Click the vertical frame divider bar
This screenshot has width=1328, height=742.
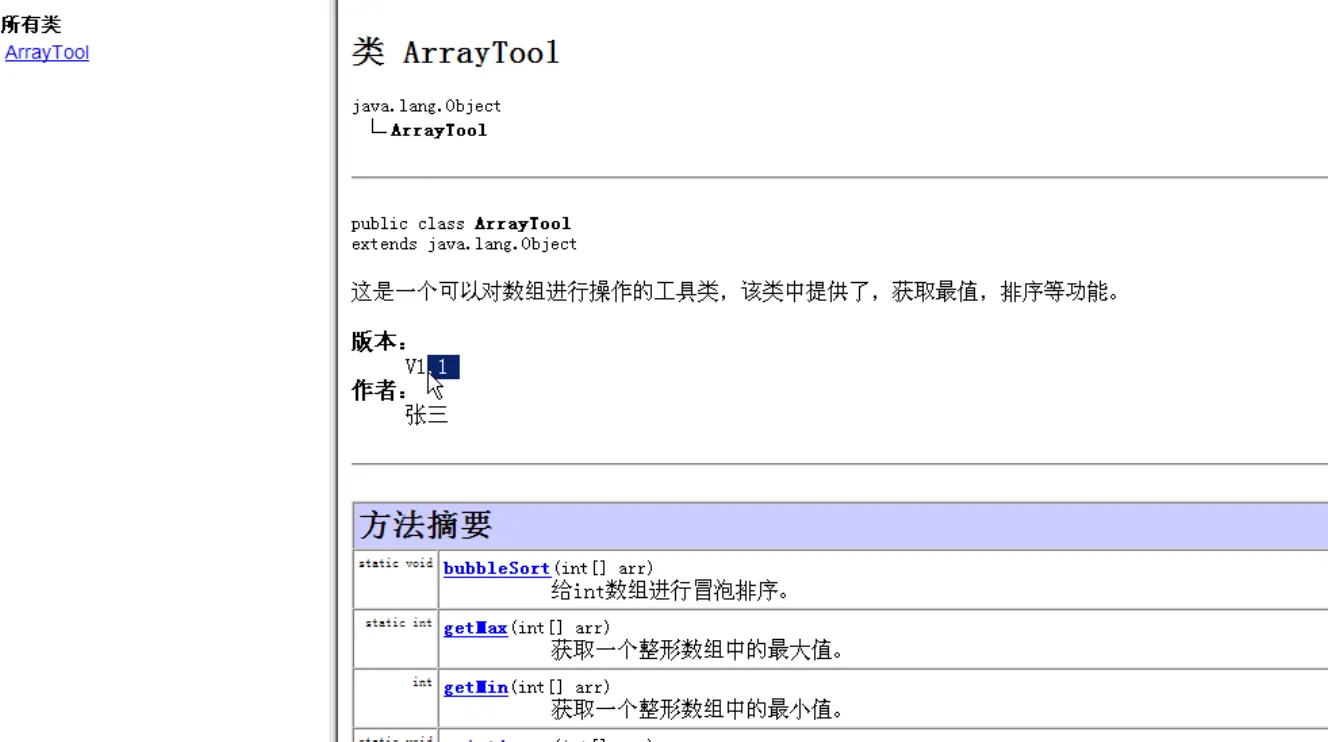coord(333,371)
